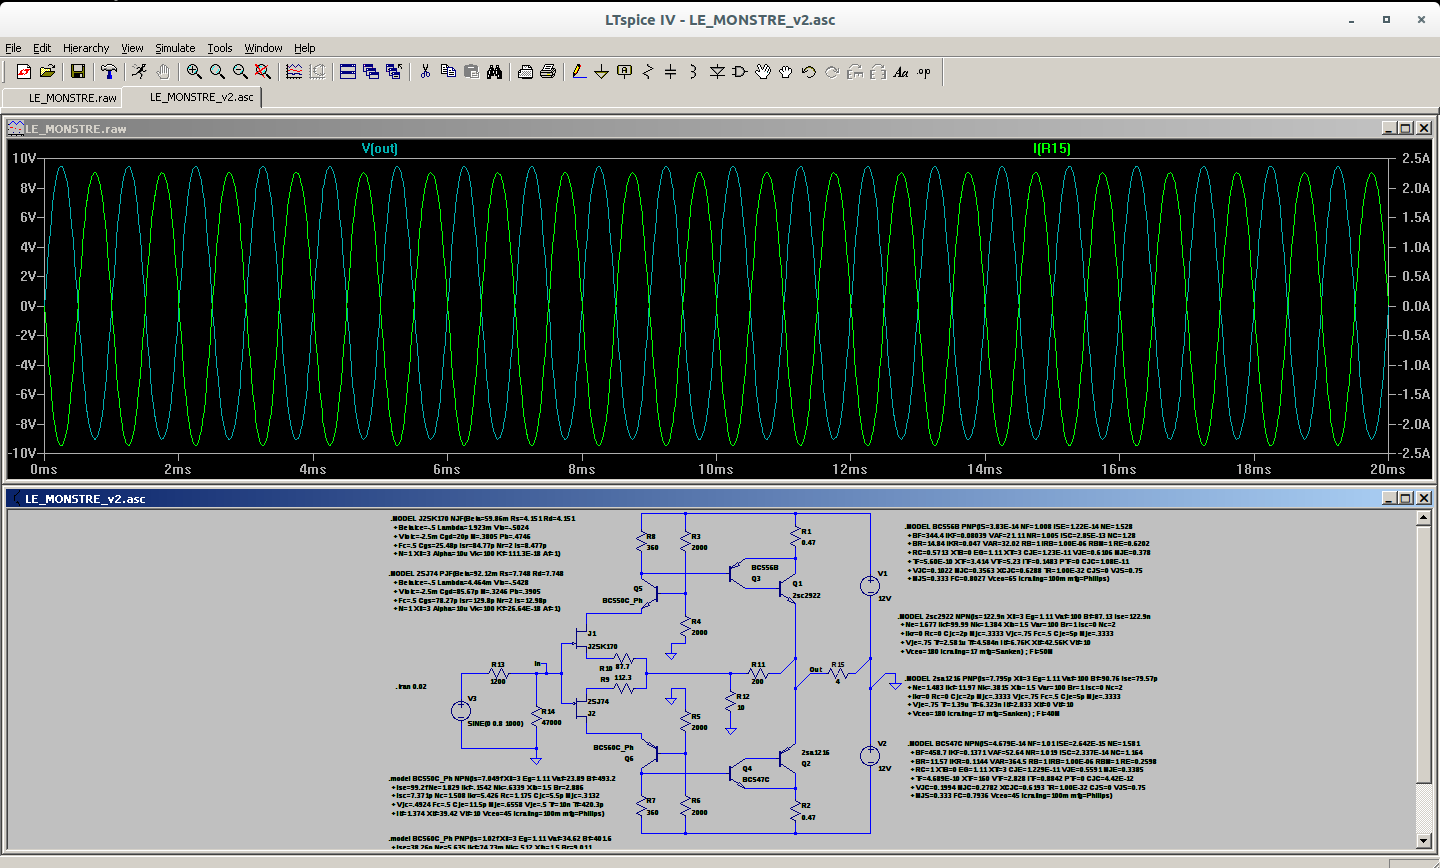This screenshot has width=1440, height=868.
Task: Click the New Schematic toolbar icon
Action: tap(24, 71)
